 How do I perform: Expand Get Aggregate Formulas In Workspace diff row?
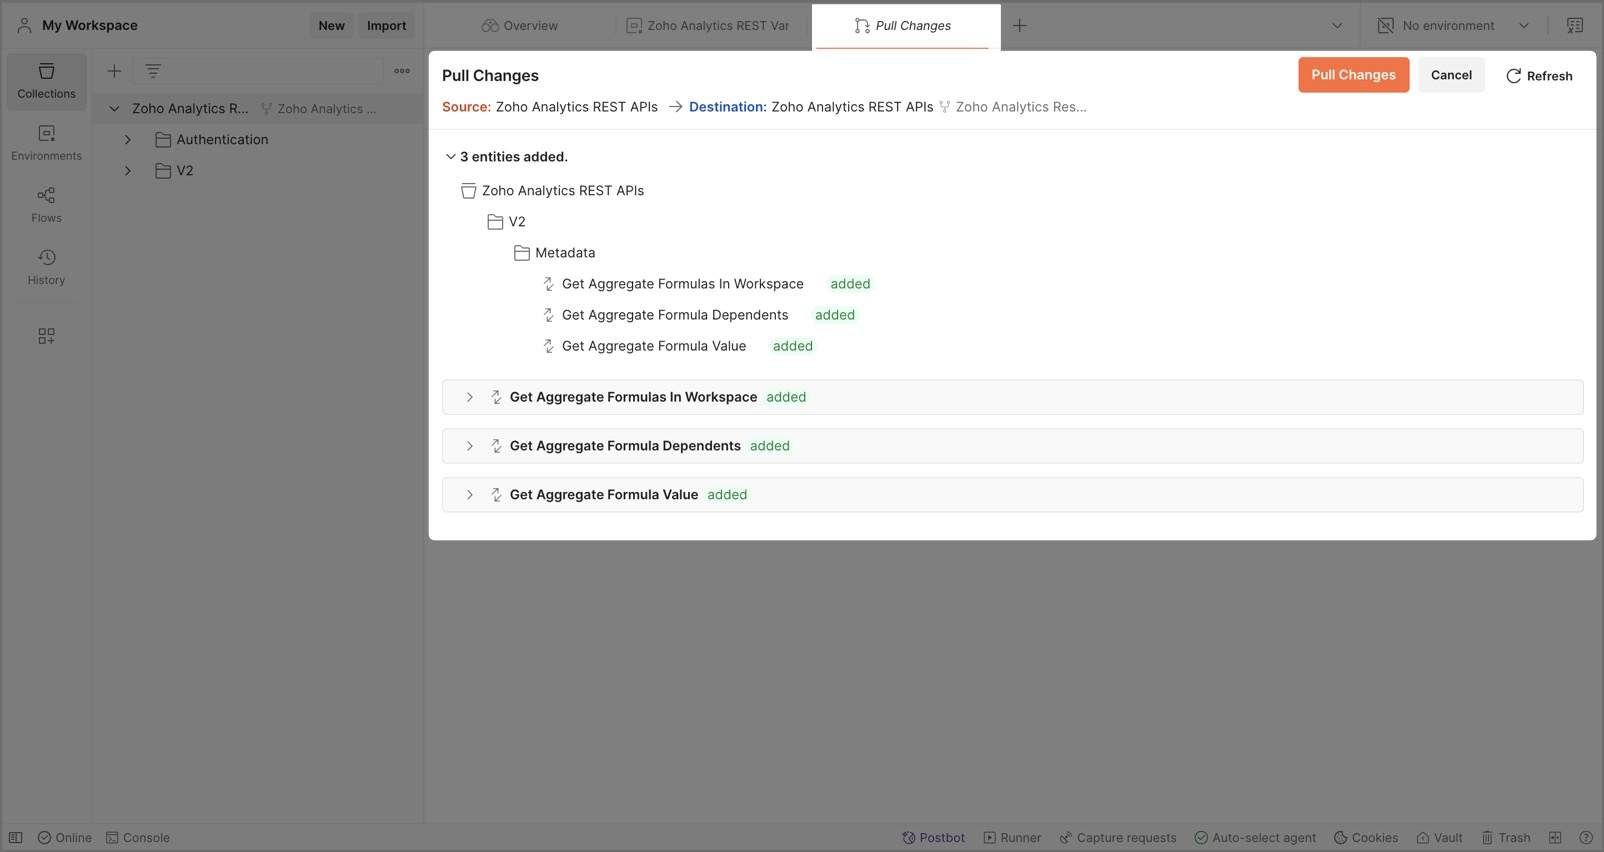(469, 397)
